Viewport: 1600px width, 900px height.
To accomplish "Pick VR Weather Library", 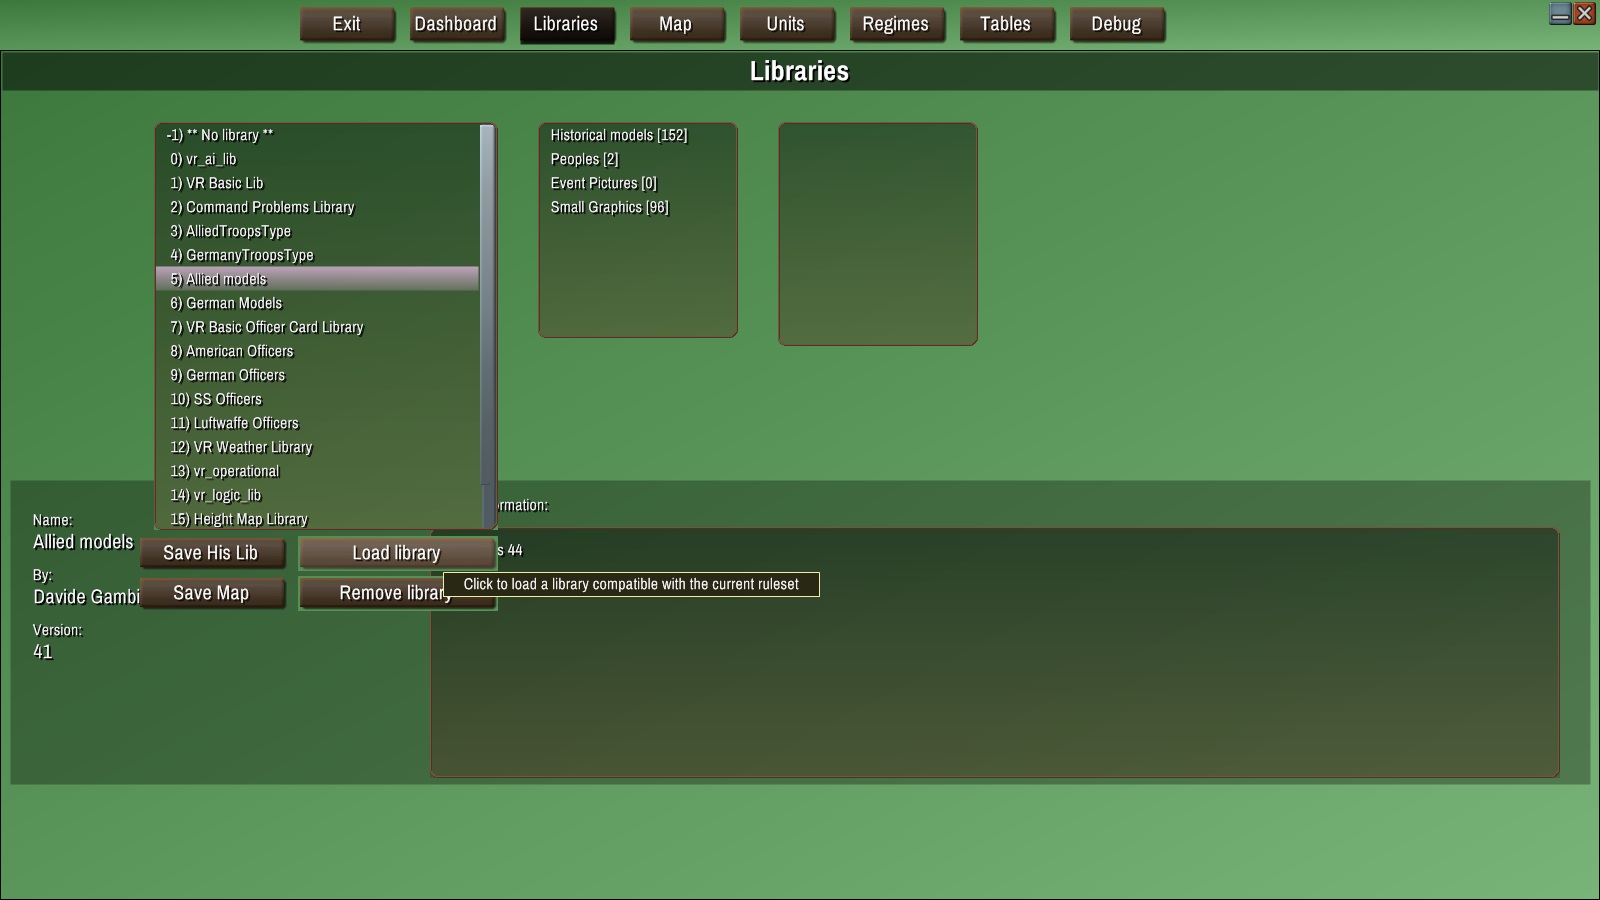I will point(318,447).
